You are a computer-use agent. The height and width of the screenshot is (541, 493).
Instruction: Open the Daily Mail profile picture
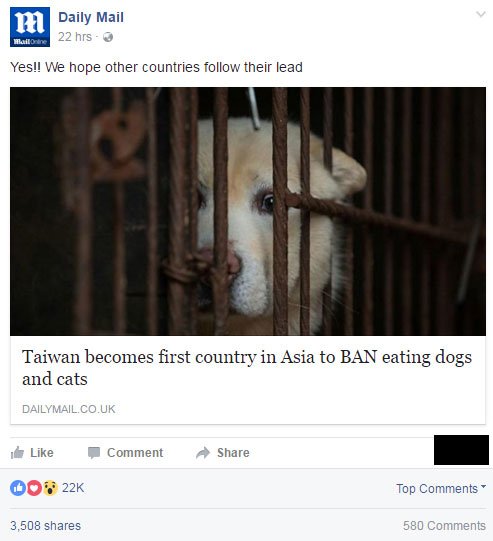(30, 27)
